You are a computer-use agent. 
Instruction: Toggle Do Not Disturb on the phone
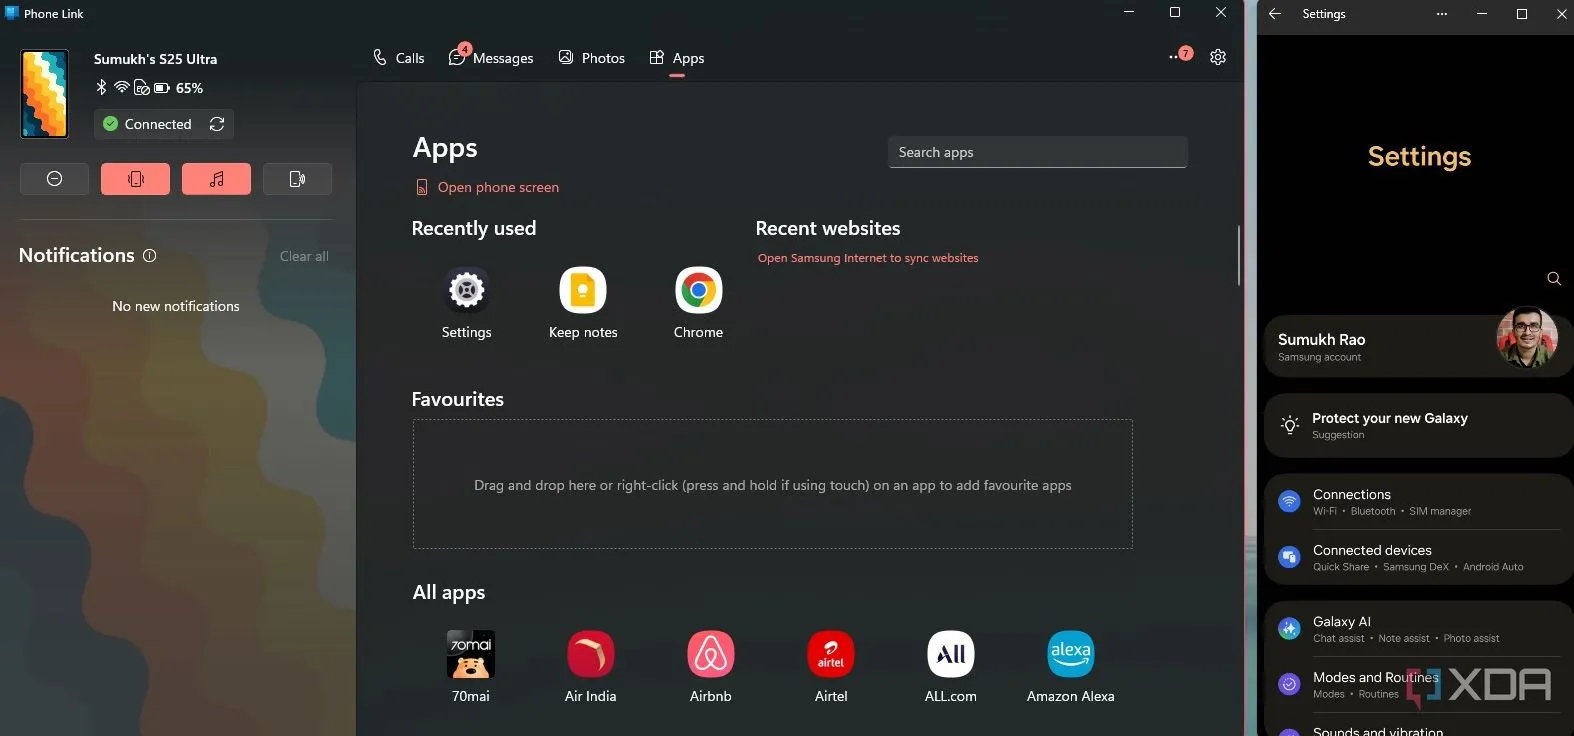coord(55,179)
